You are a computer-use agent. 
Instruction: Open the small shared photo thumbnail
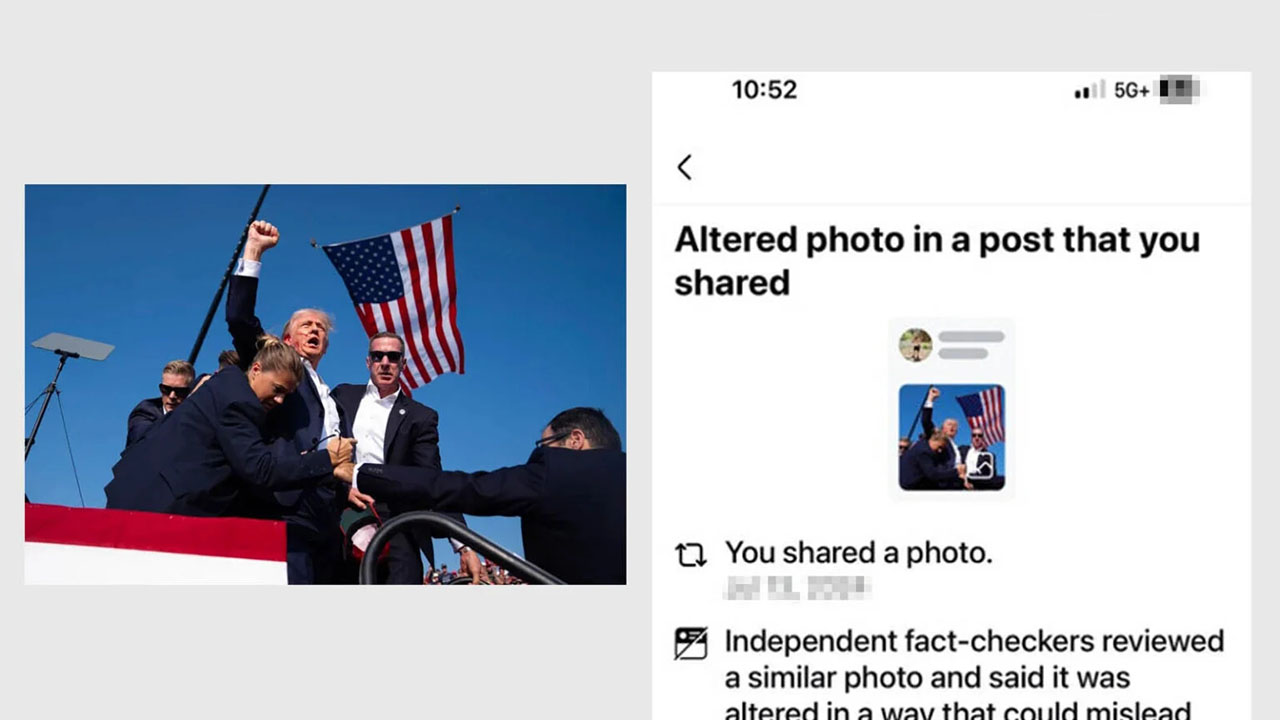point(951,437)
